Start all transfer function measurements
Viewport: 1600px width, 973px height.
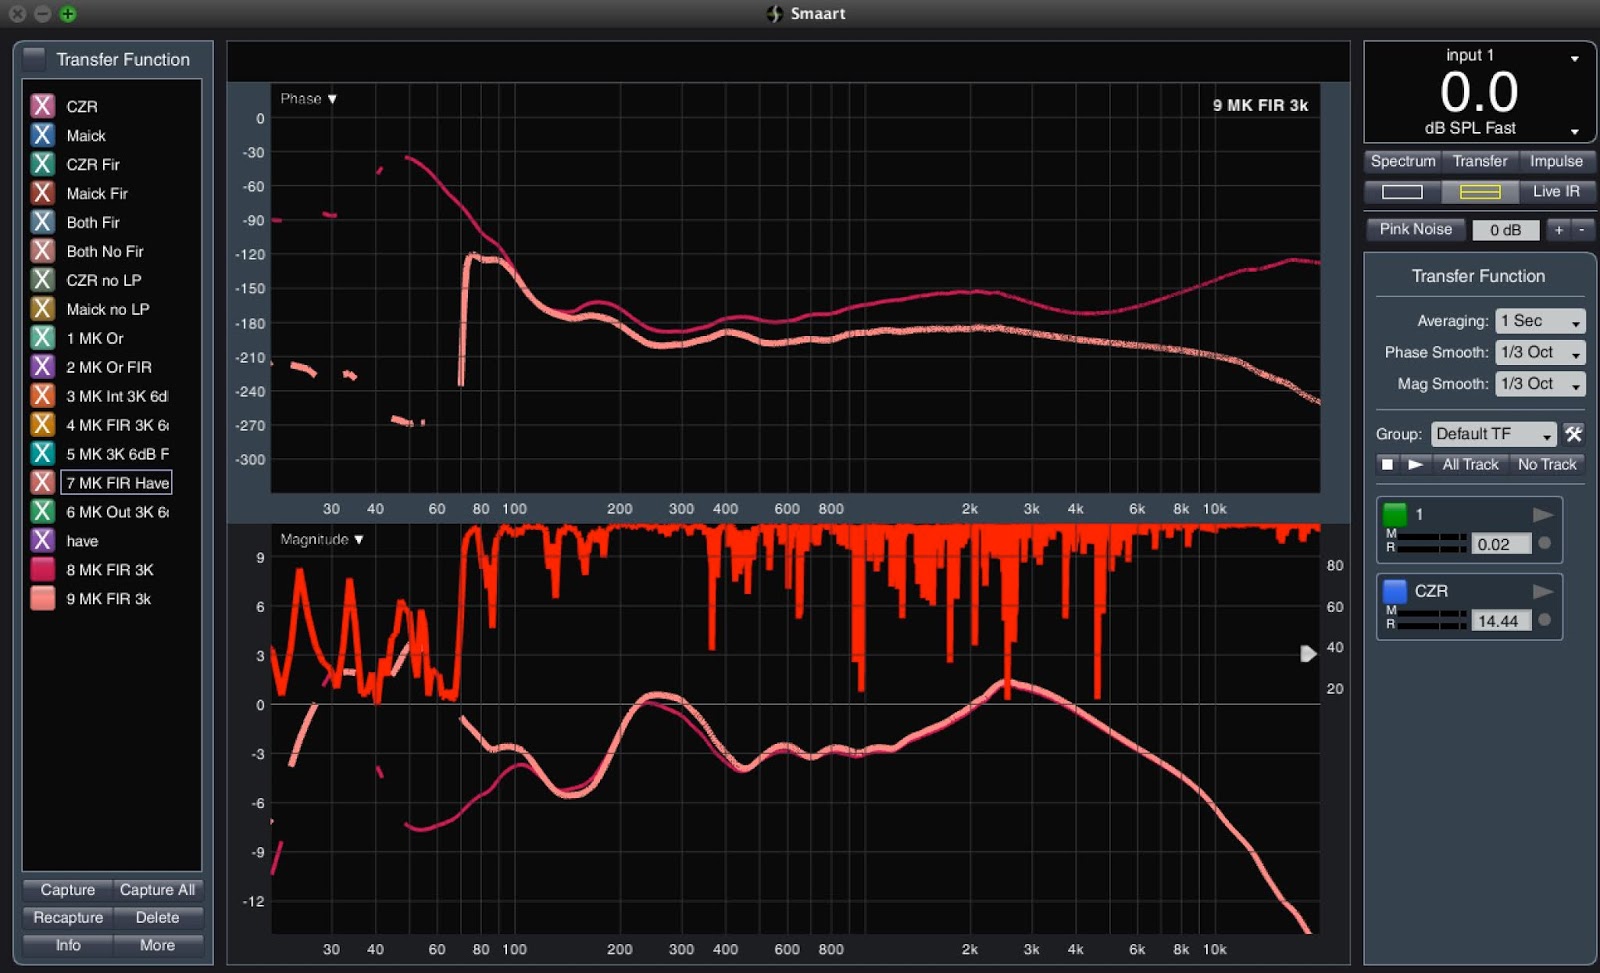pos(1415,465)
